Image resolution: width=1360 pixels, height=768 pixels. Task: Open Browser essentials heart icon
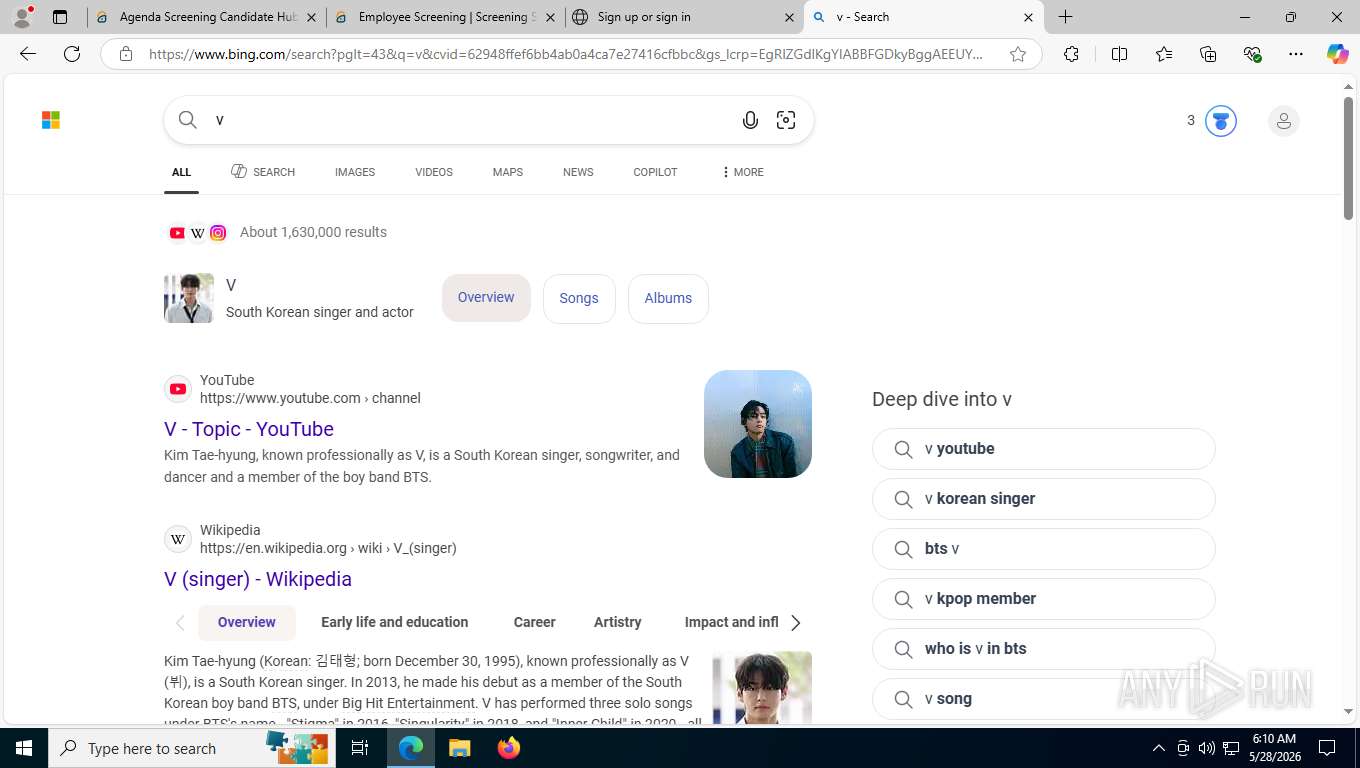tap(1252, 54)
